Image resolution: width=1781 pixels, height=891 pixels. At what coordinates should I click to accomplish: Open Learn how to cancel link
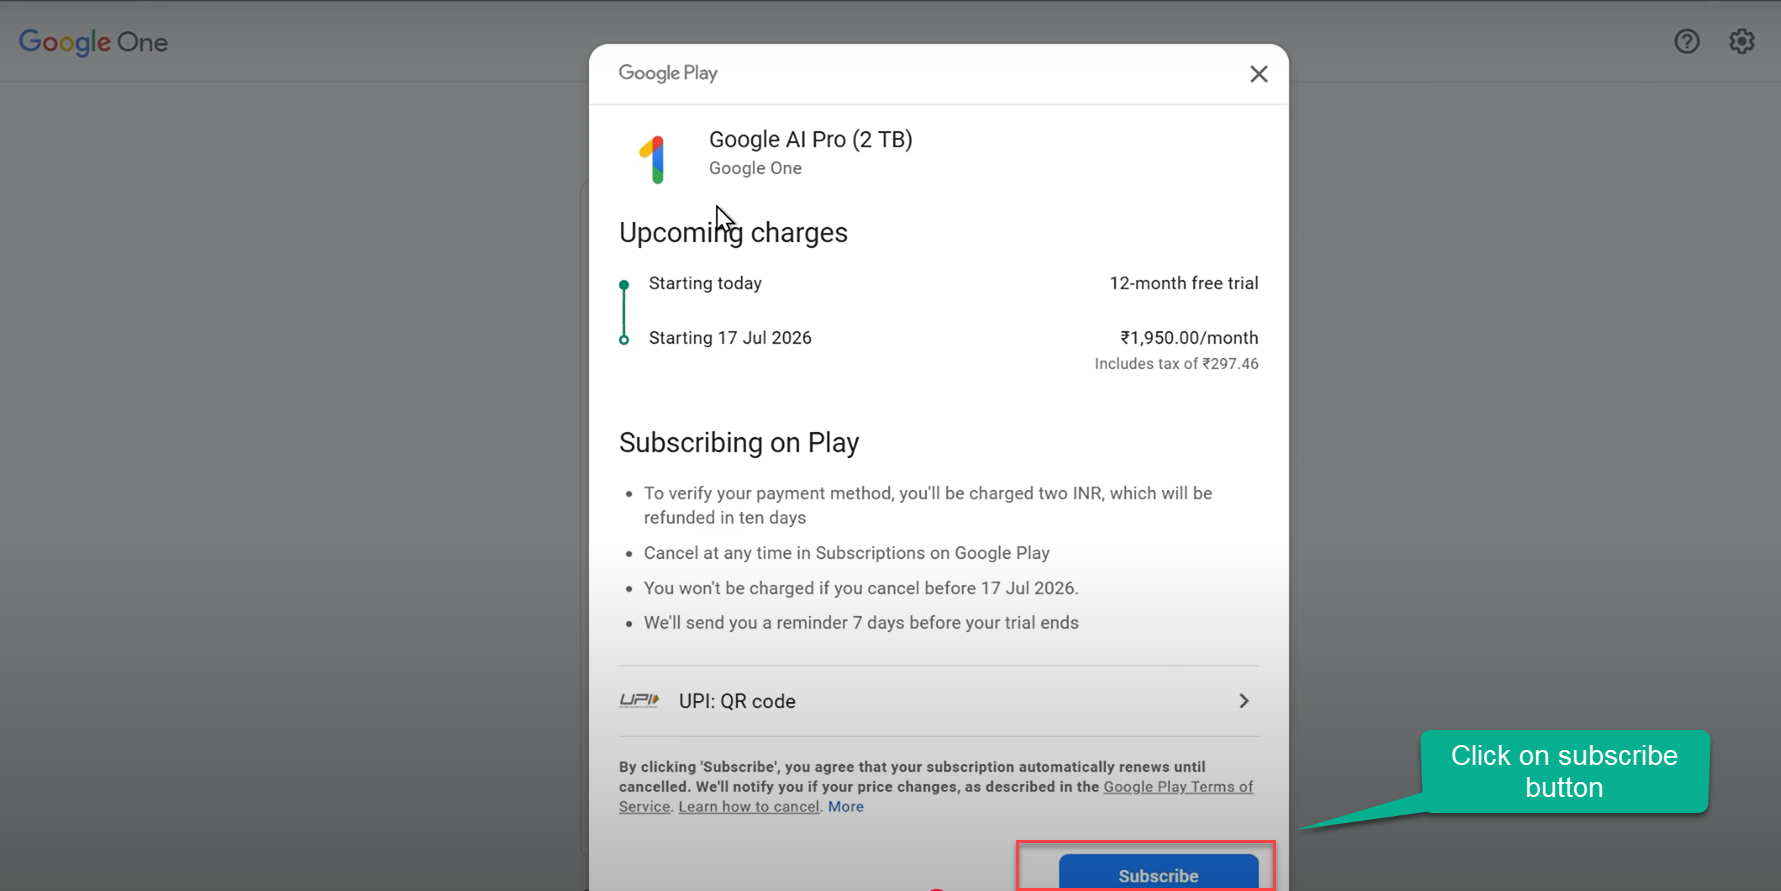point(749,807)
